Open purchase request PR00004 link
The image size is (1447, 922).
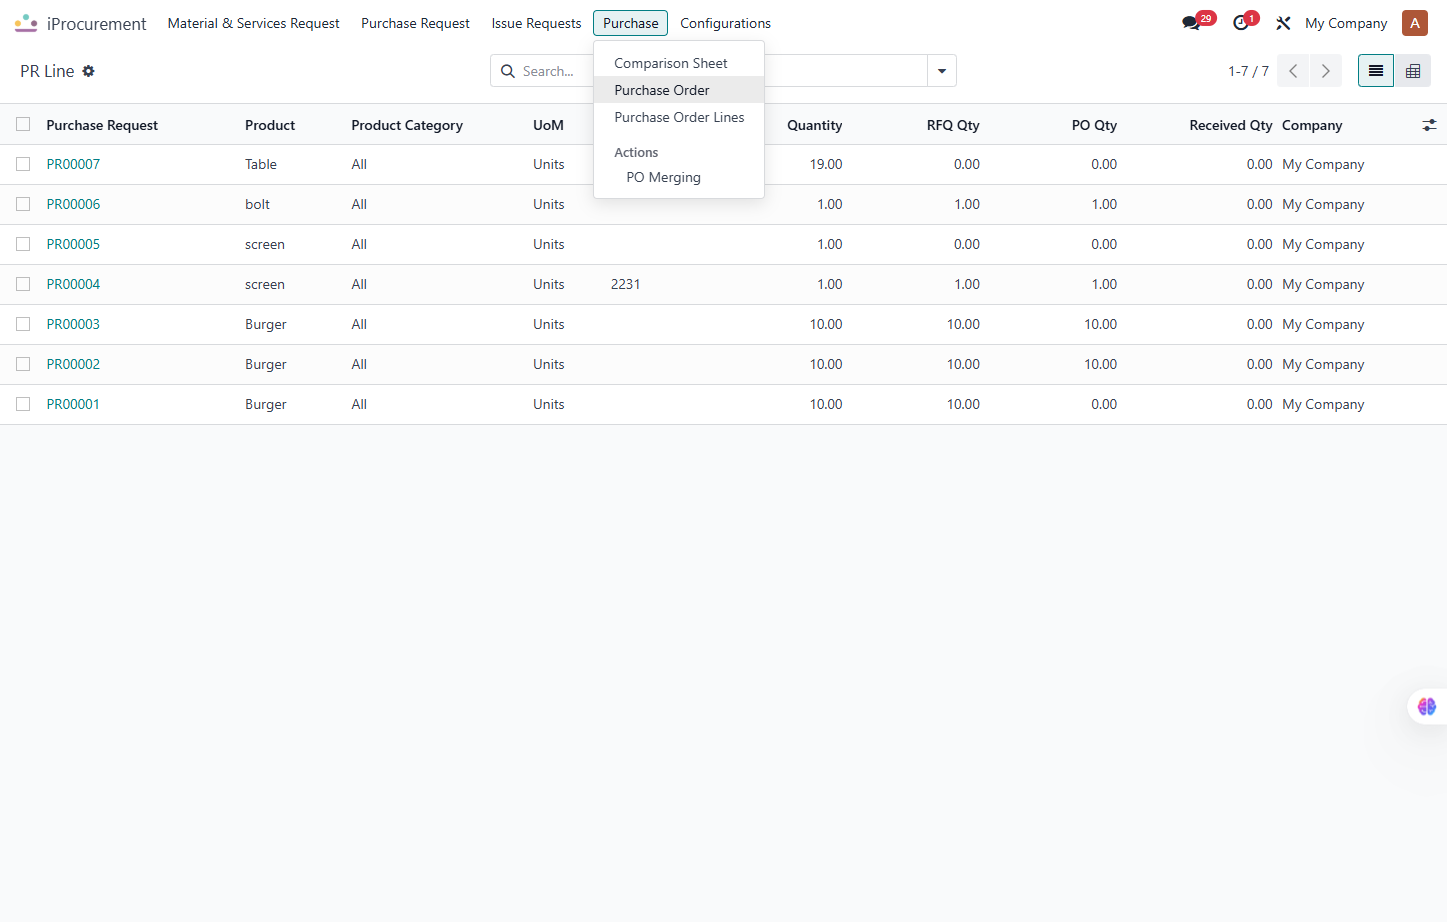(73, 284)
